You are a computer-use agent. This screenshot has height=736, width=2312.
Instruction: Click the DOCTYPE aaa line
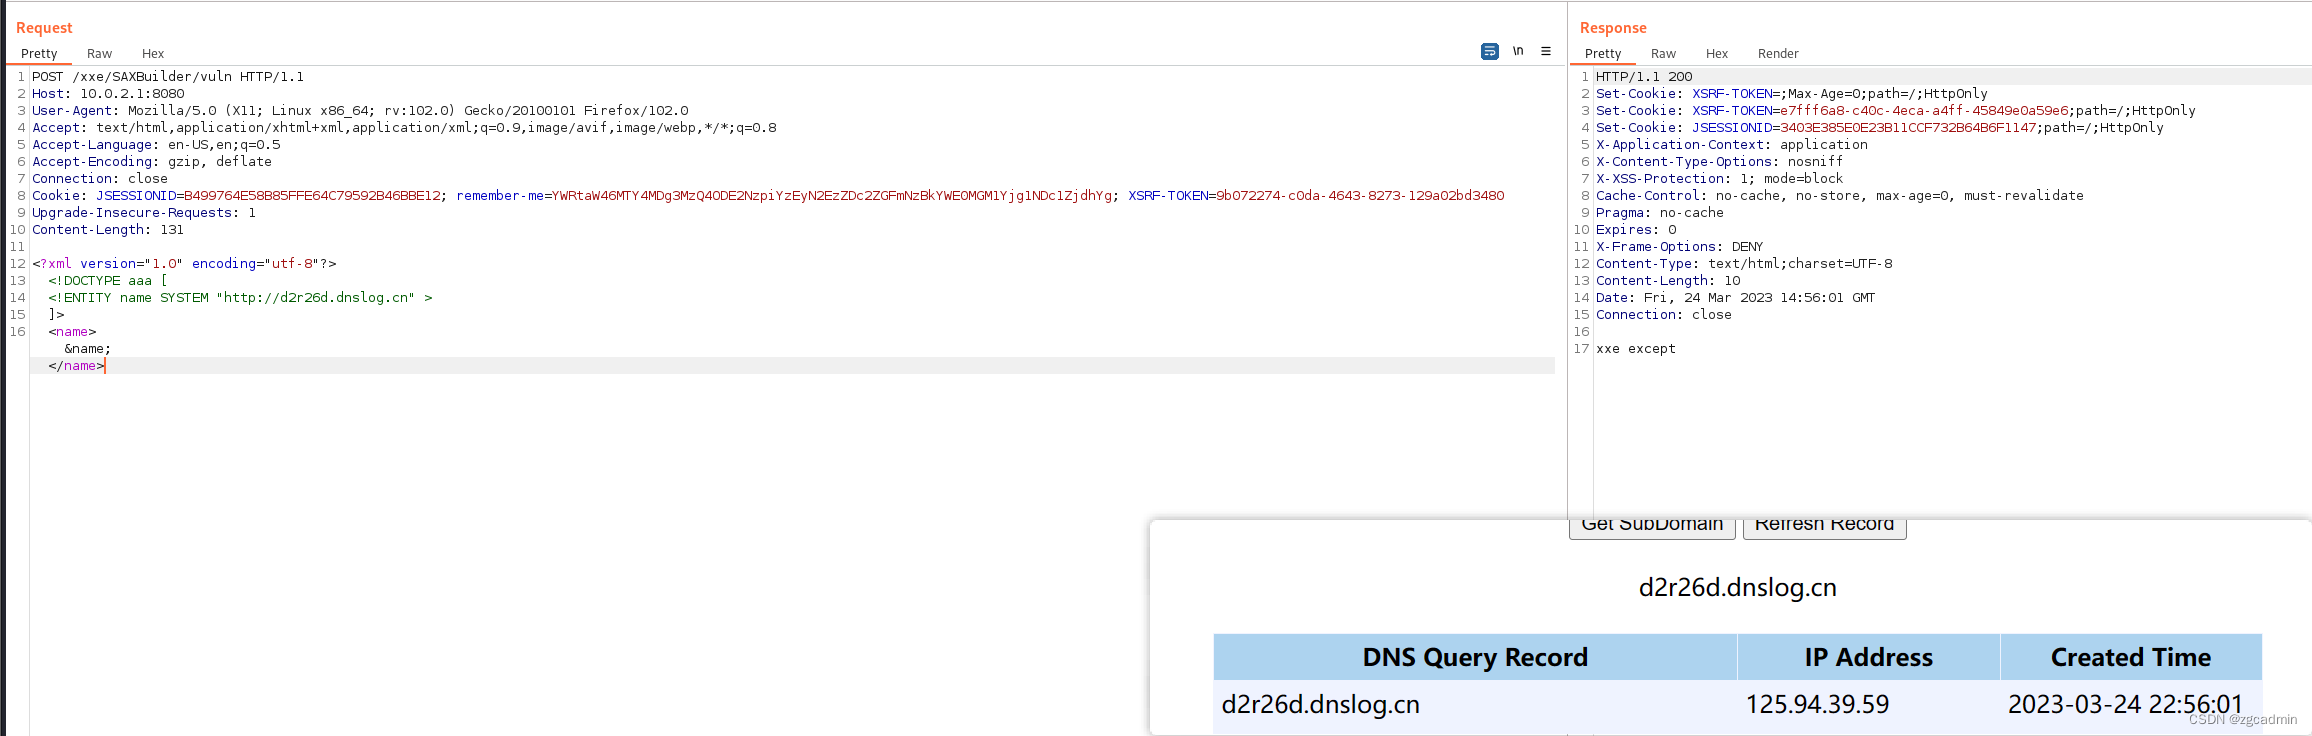click(108, 281)
